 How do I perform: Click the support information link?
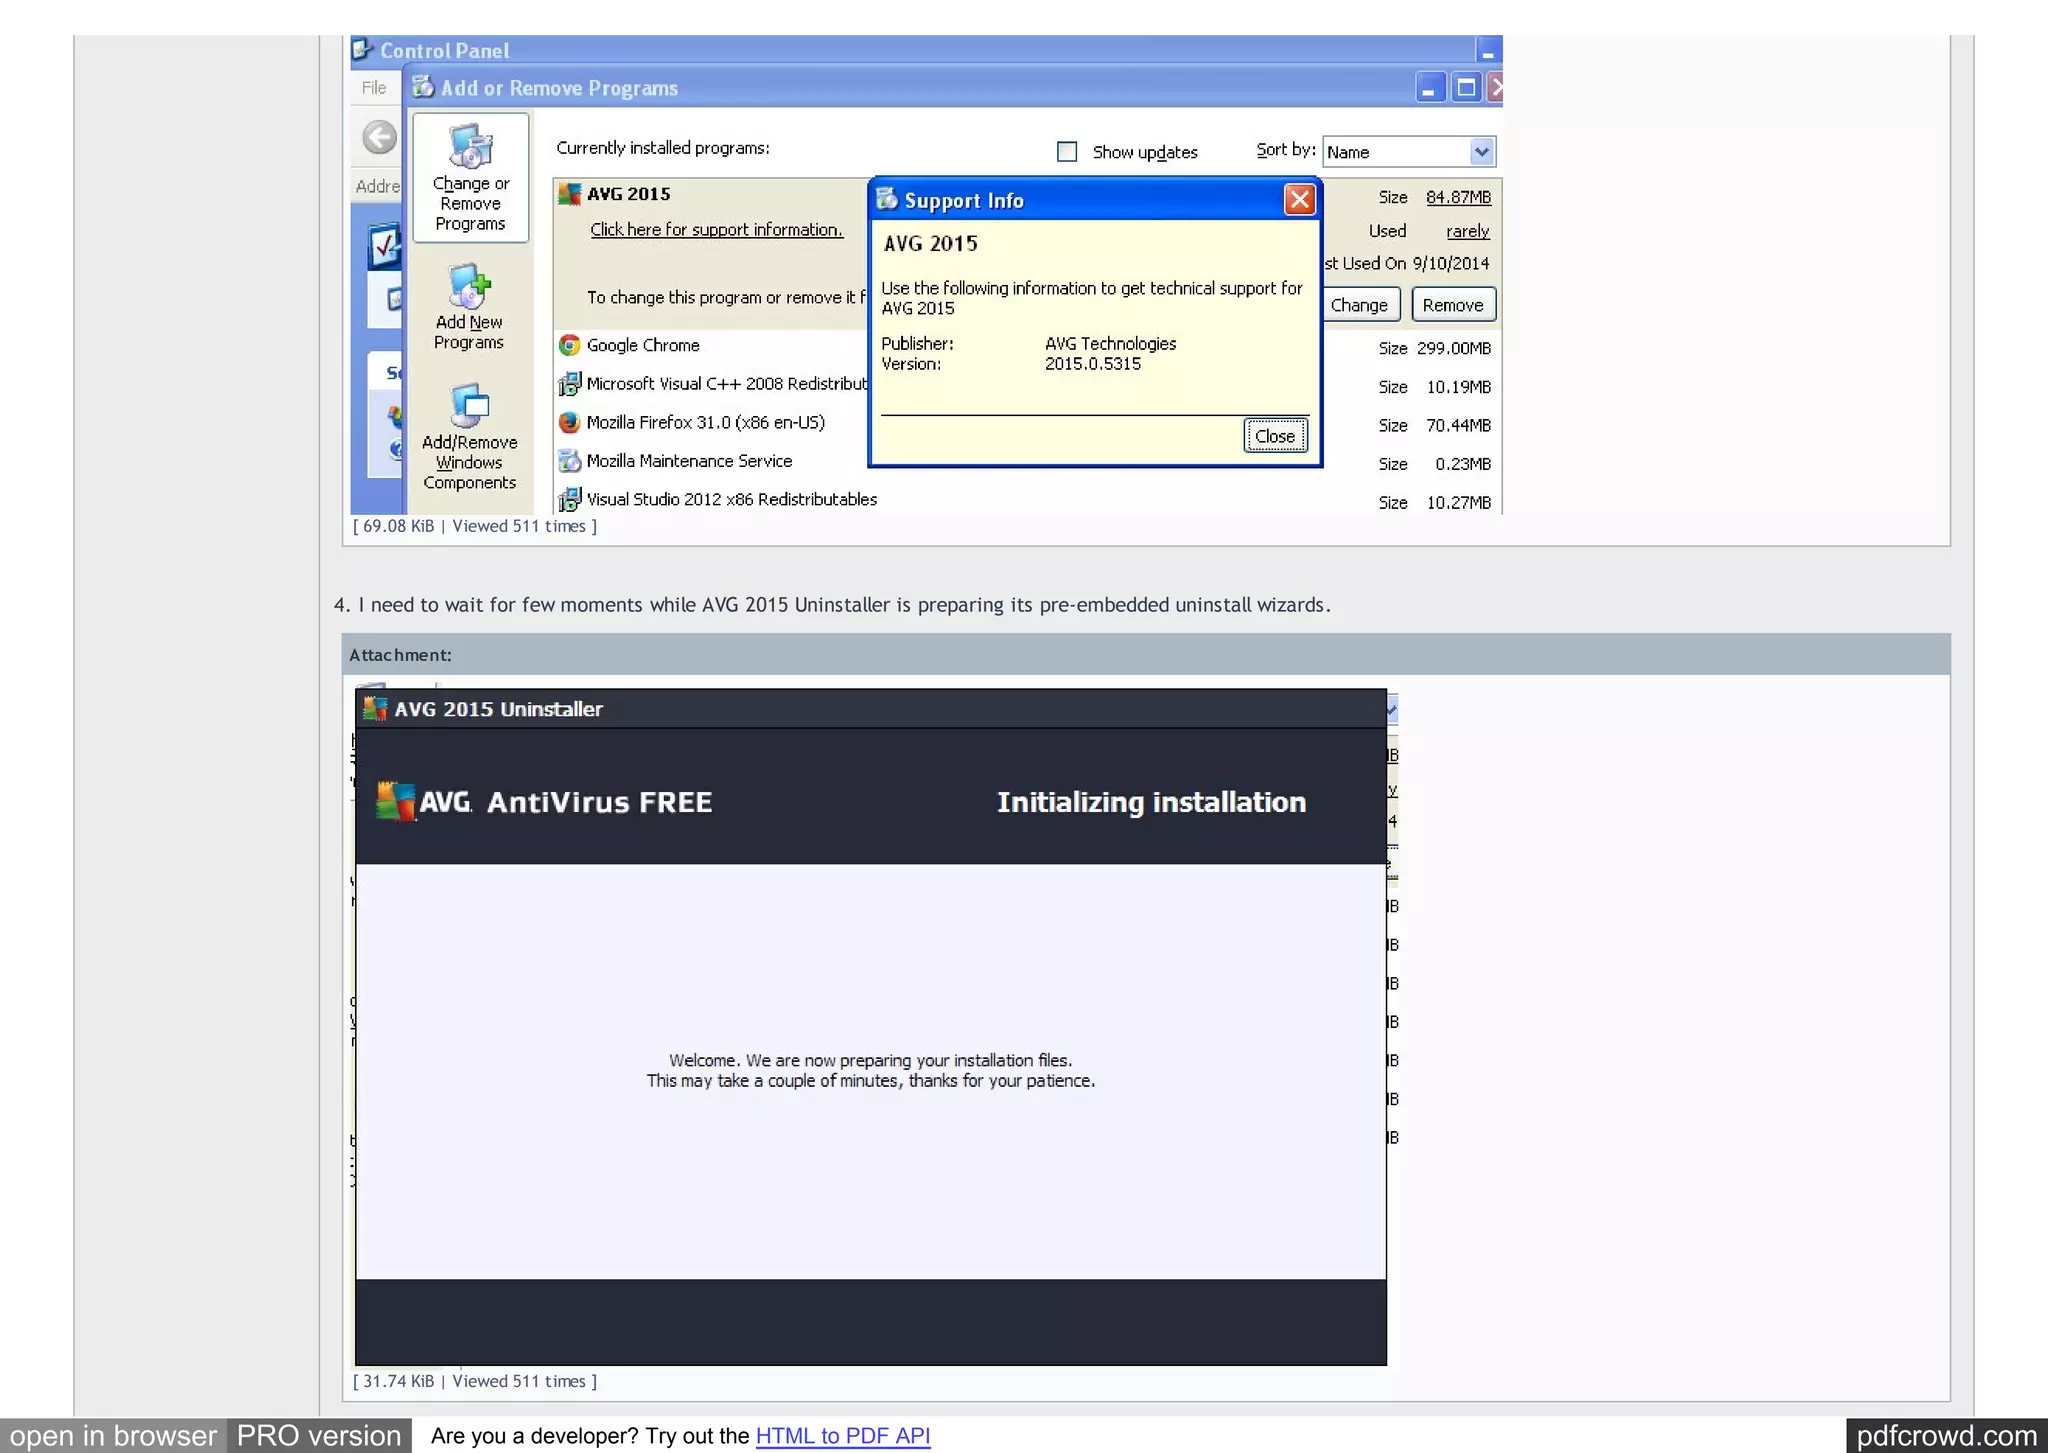[716, 230]
